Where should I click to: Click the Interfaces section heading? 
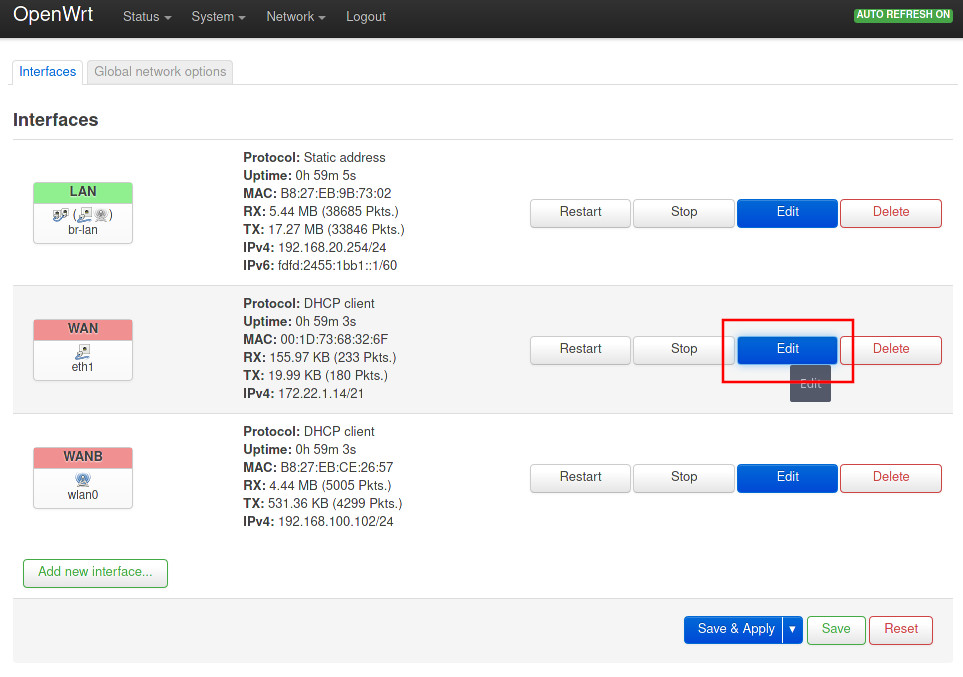coord(55,120)
